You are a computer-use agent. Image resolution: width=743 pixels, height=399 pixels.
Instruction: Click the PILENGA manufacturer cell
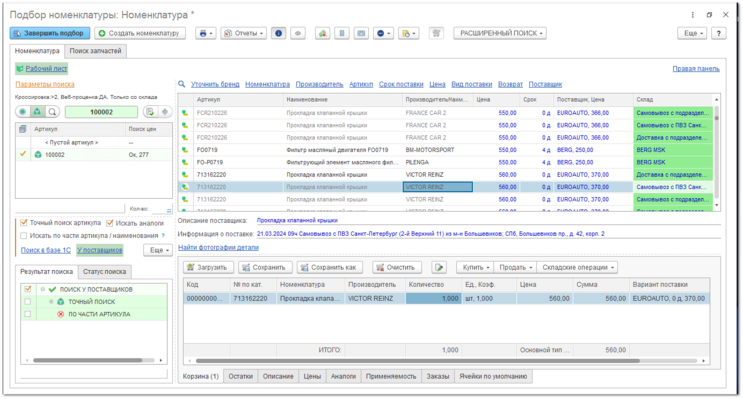pos(437,162)
